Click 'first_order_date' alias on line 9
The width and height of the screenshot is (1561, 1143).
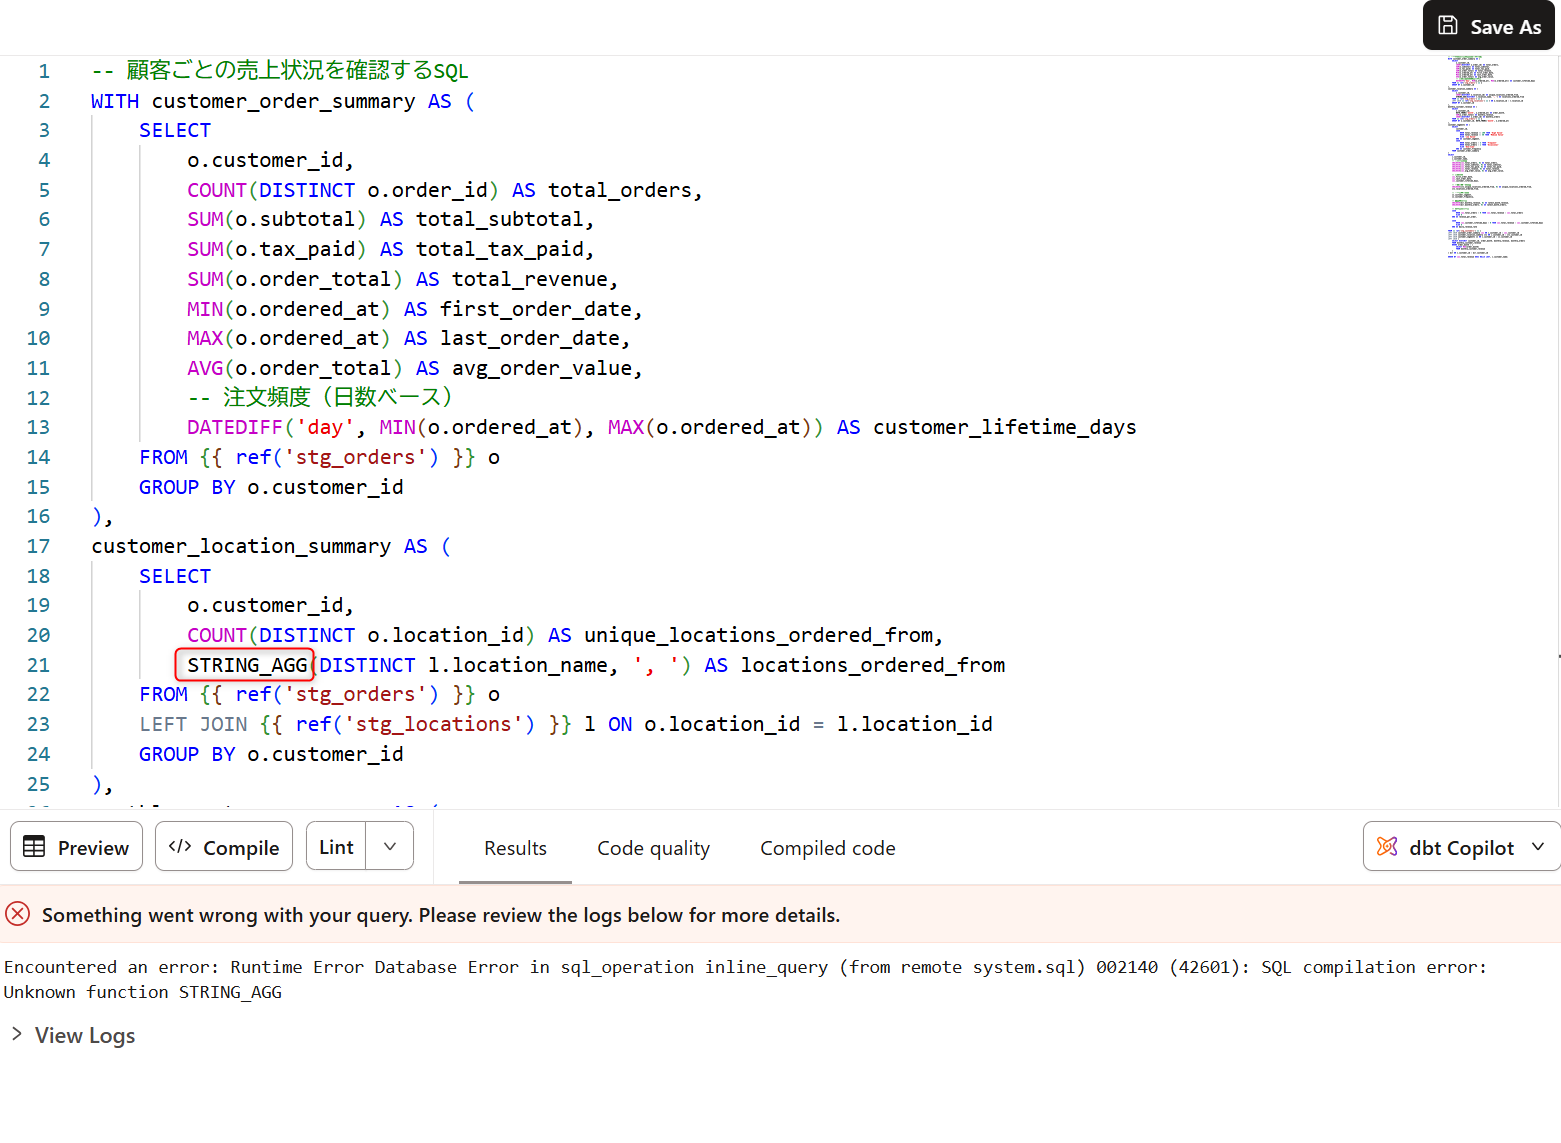coord(535,309)
